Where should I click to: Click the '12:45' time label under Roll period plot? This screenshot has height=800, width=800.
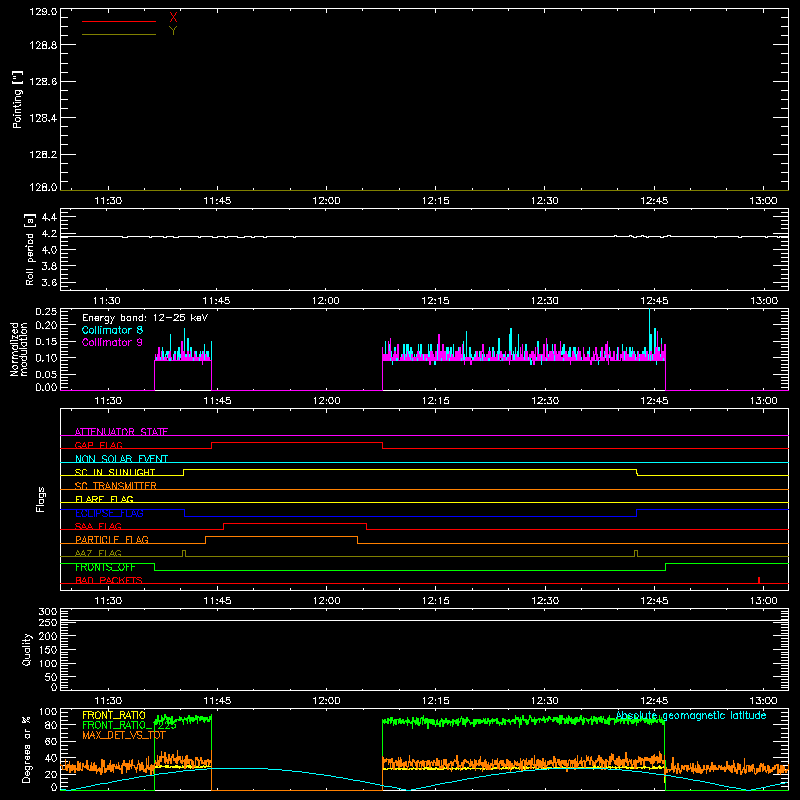tap(654, 301)
